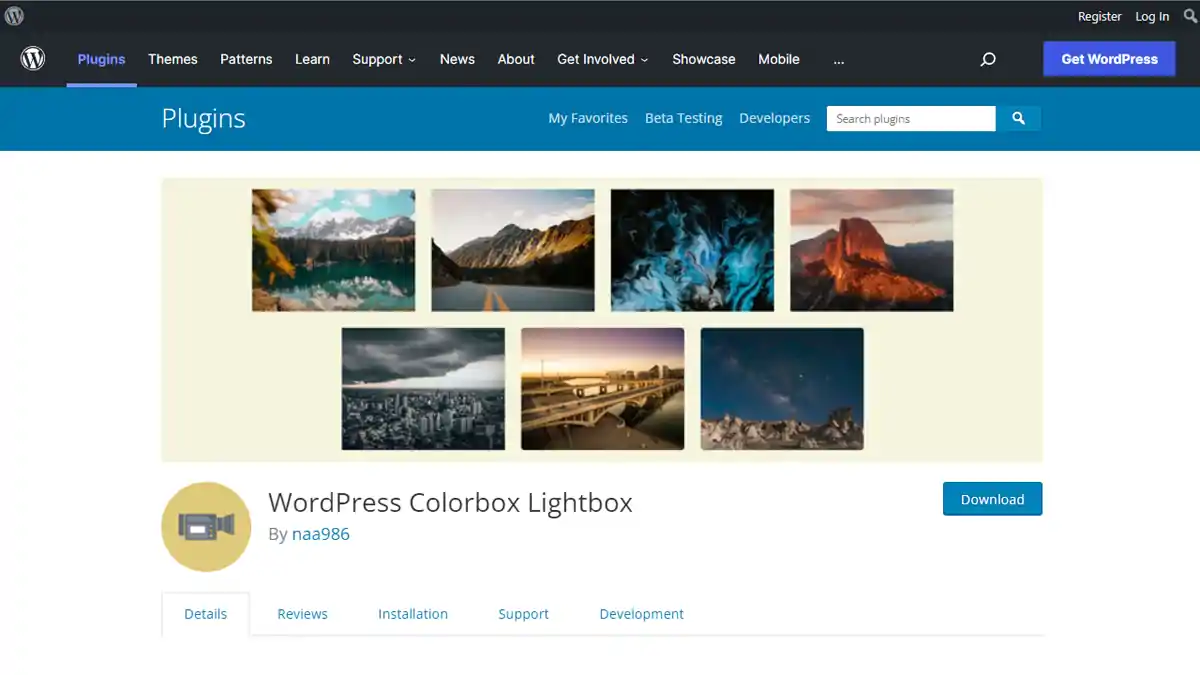The image size is (1200, 675).
Task: Open the Beta Testing link
Action: click(x=684, y=118)
